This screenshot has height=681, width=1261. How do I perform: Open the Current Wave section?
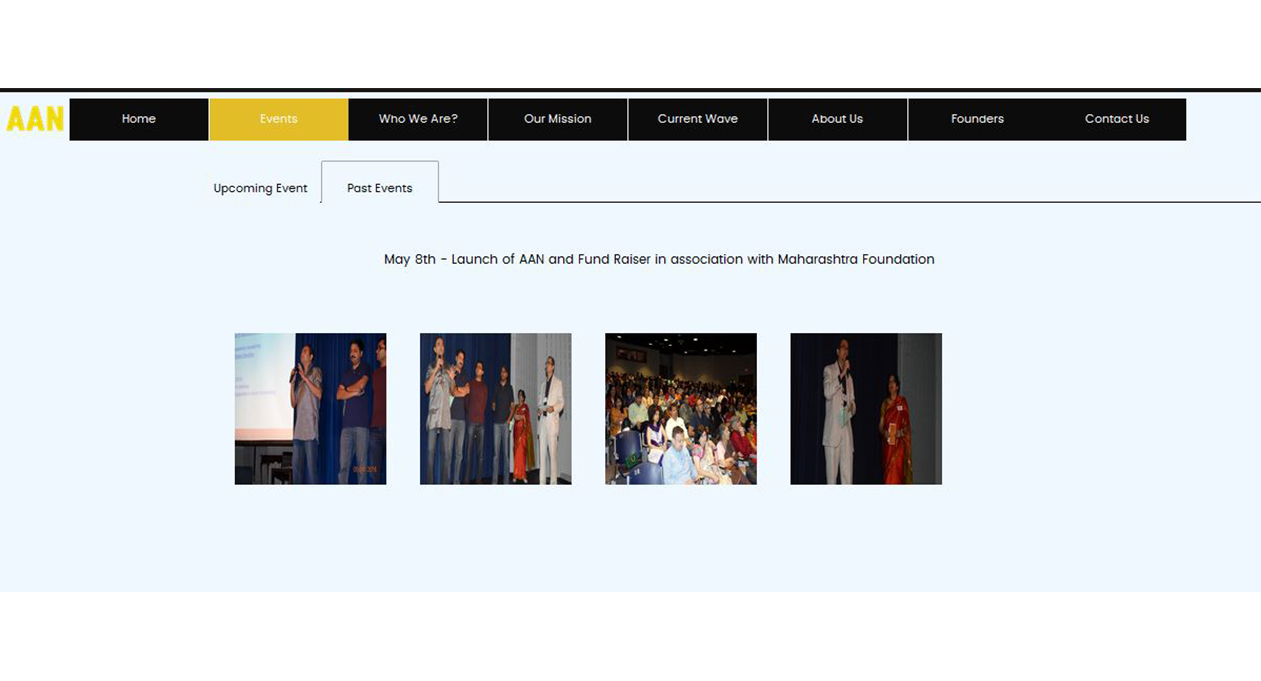tap(697, 119)
